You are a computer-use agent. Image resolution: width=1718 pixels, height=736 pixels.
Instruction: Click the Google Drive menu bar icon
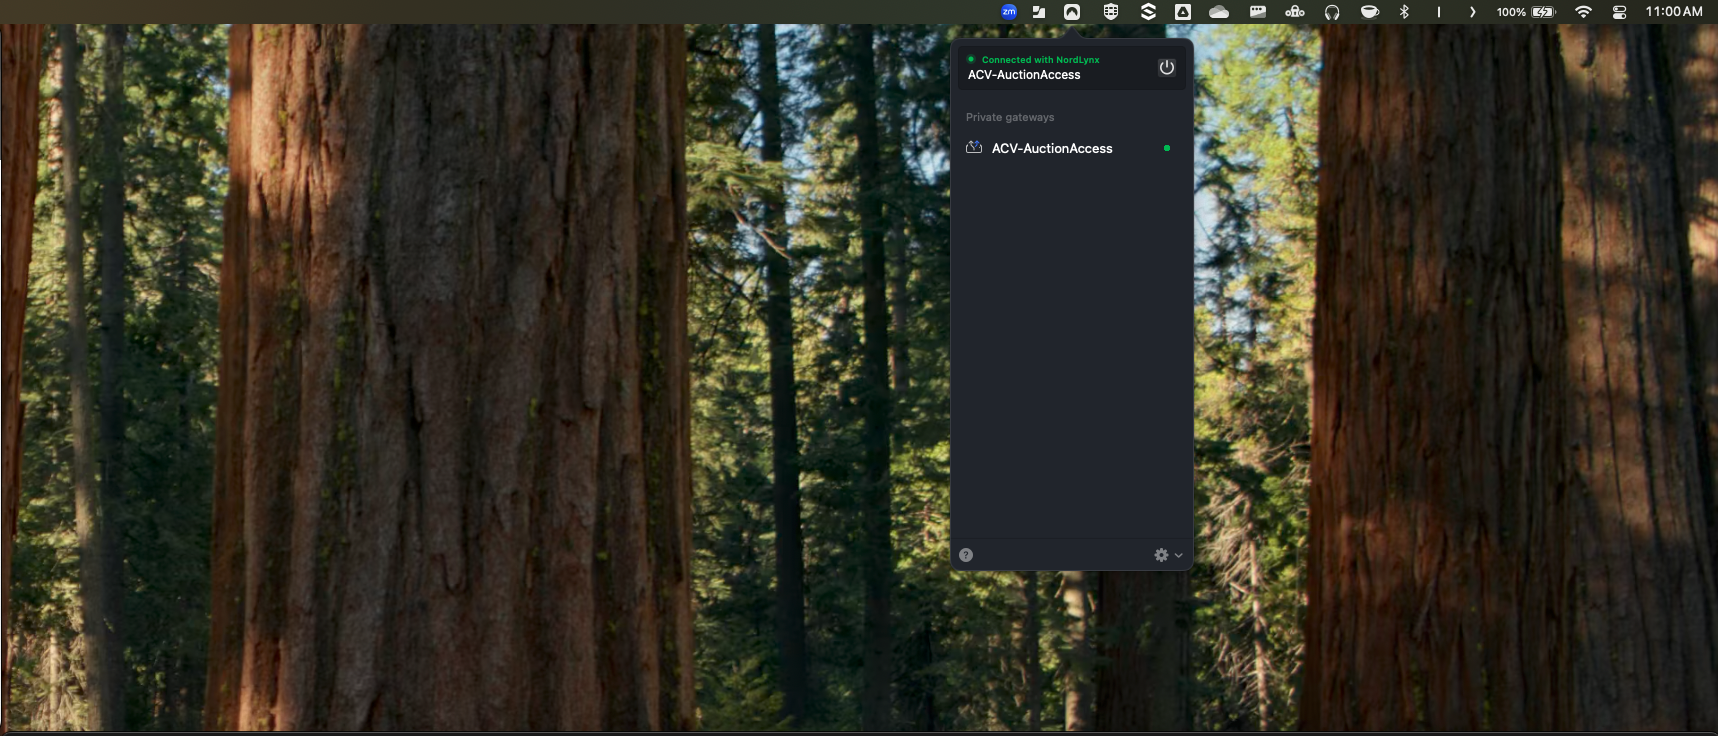(x=1183, y=12)
